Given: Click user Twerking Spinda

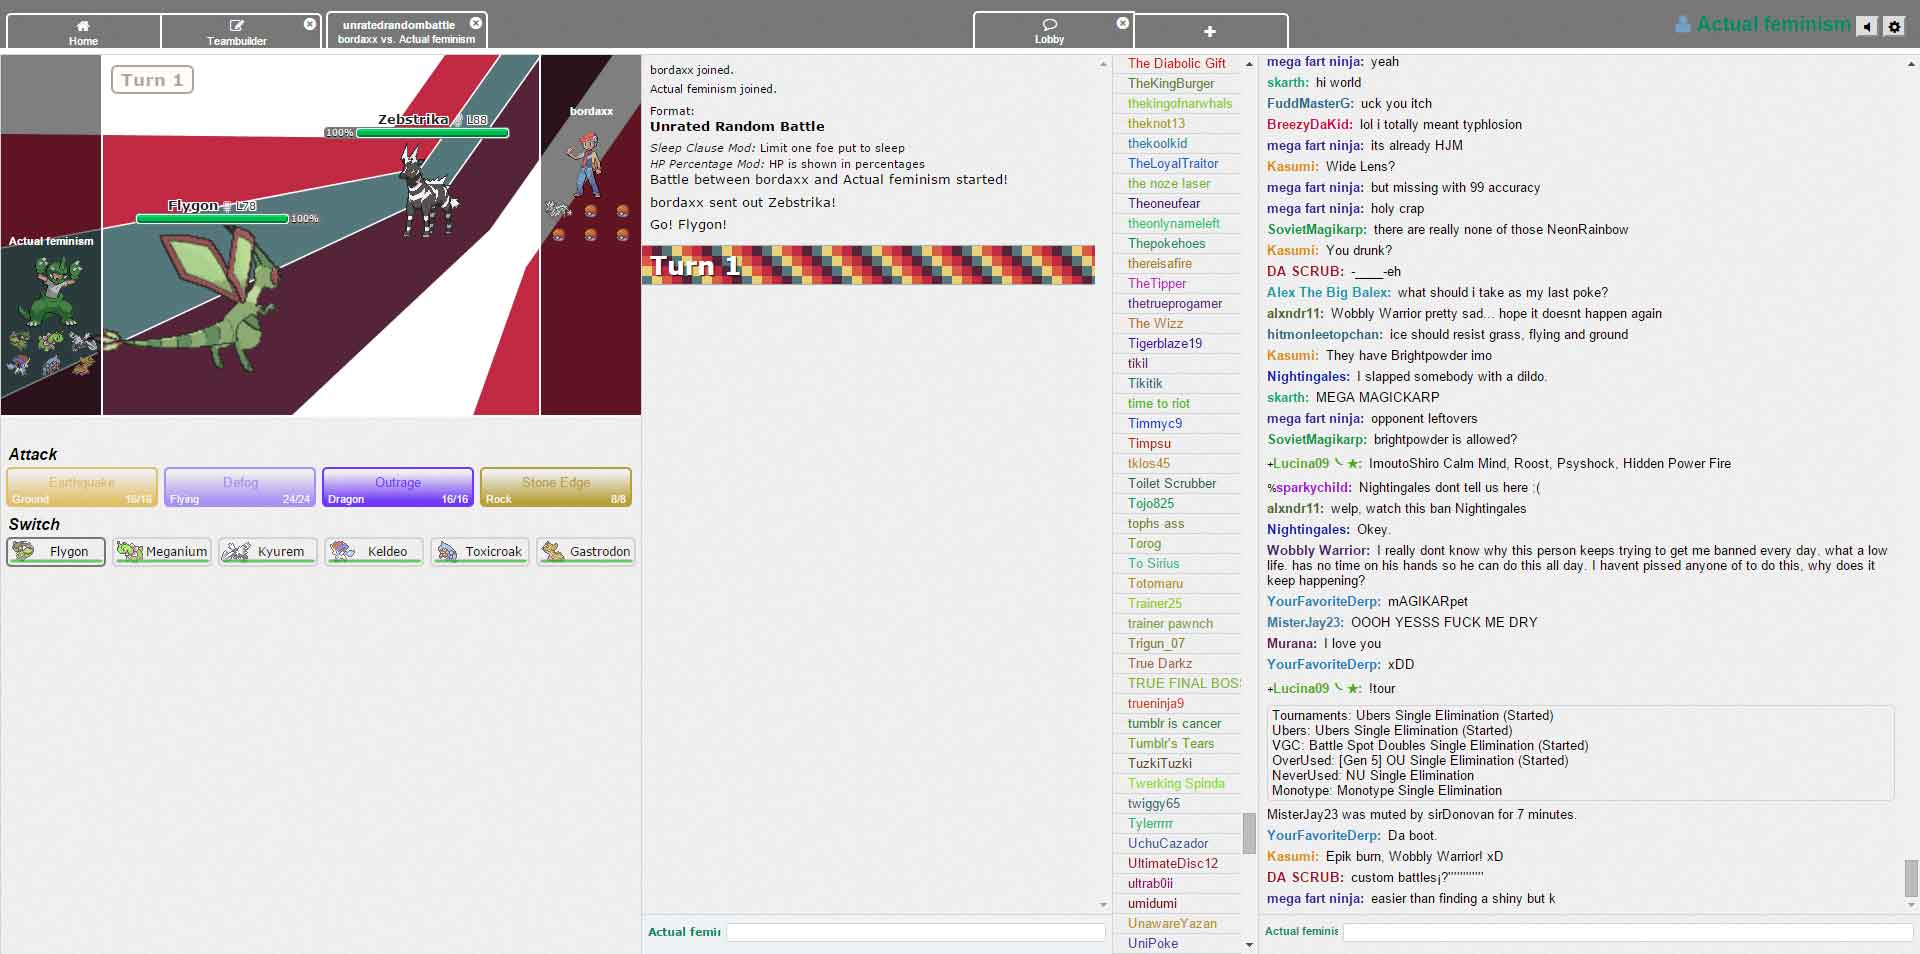Looking at the screenshot, I should tap(1177, 783).
